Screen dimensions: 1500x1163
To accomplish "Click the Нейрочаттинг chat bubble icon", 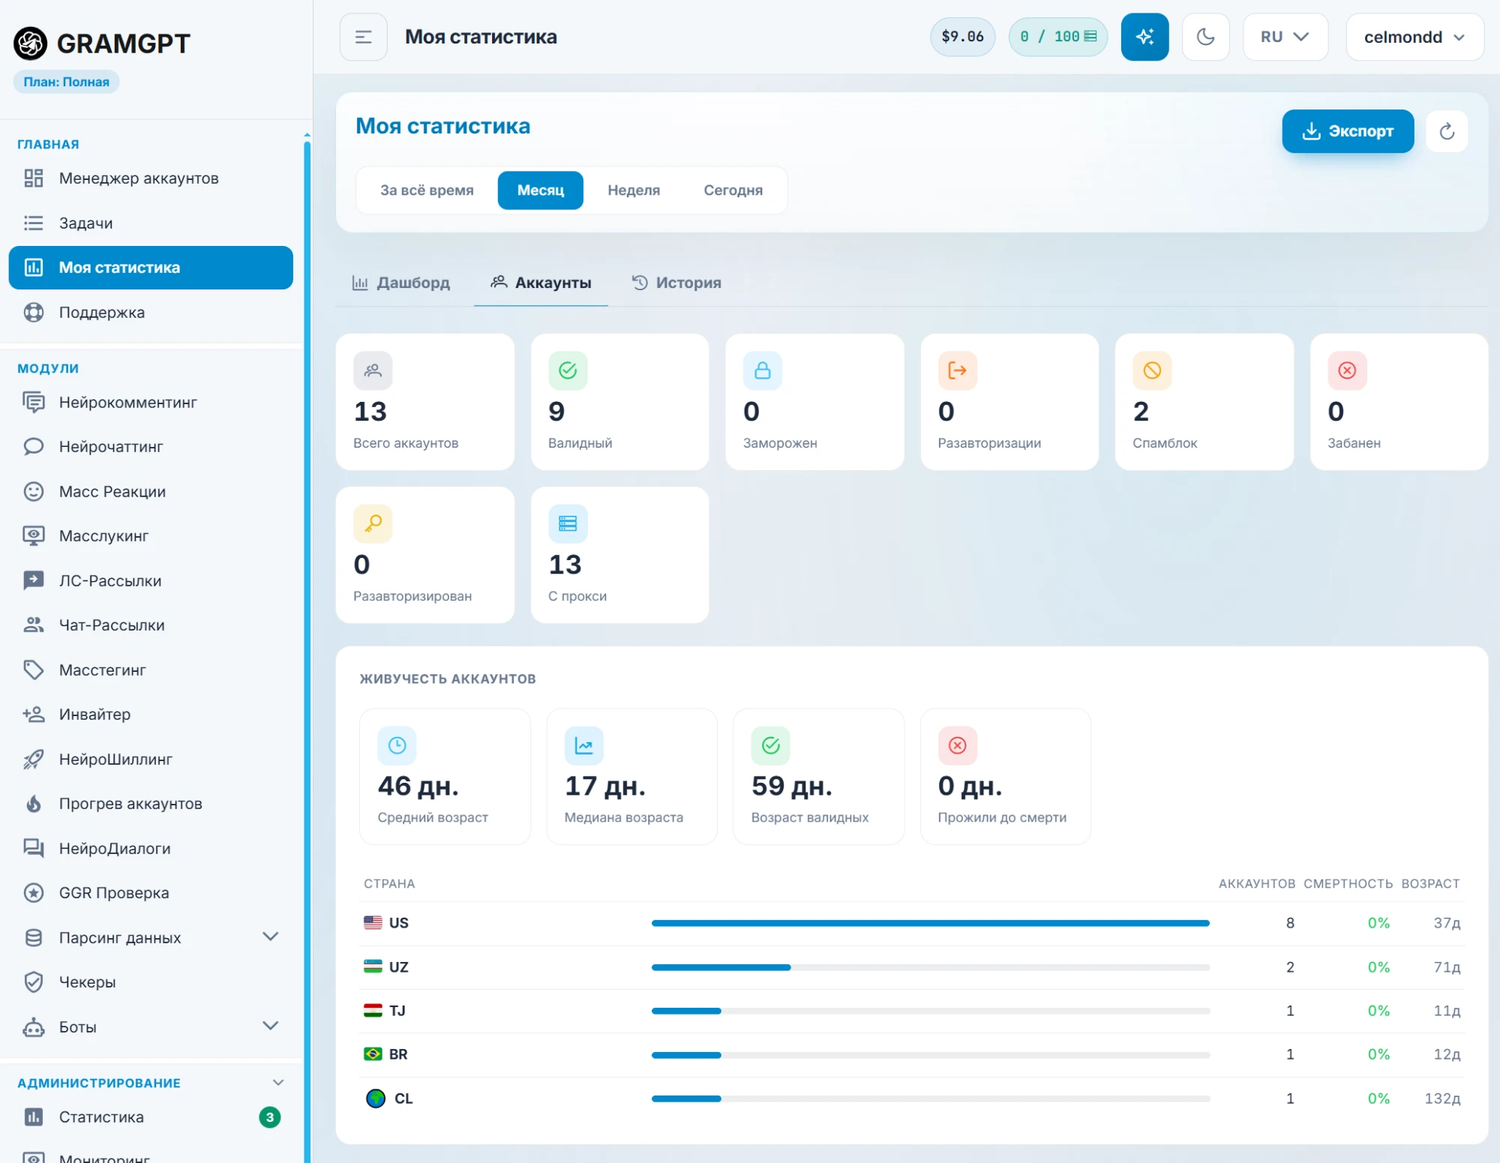I will tap(34, 446).
